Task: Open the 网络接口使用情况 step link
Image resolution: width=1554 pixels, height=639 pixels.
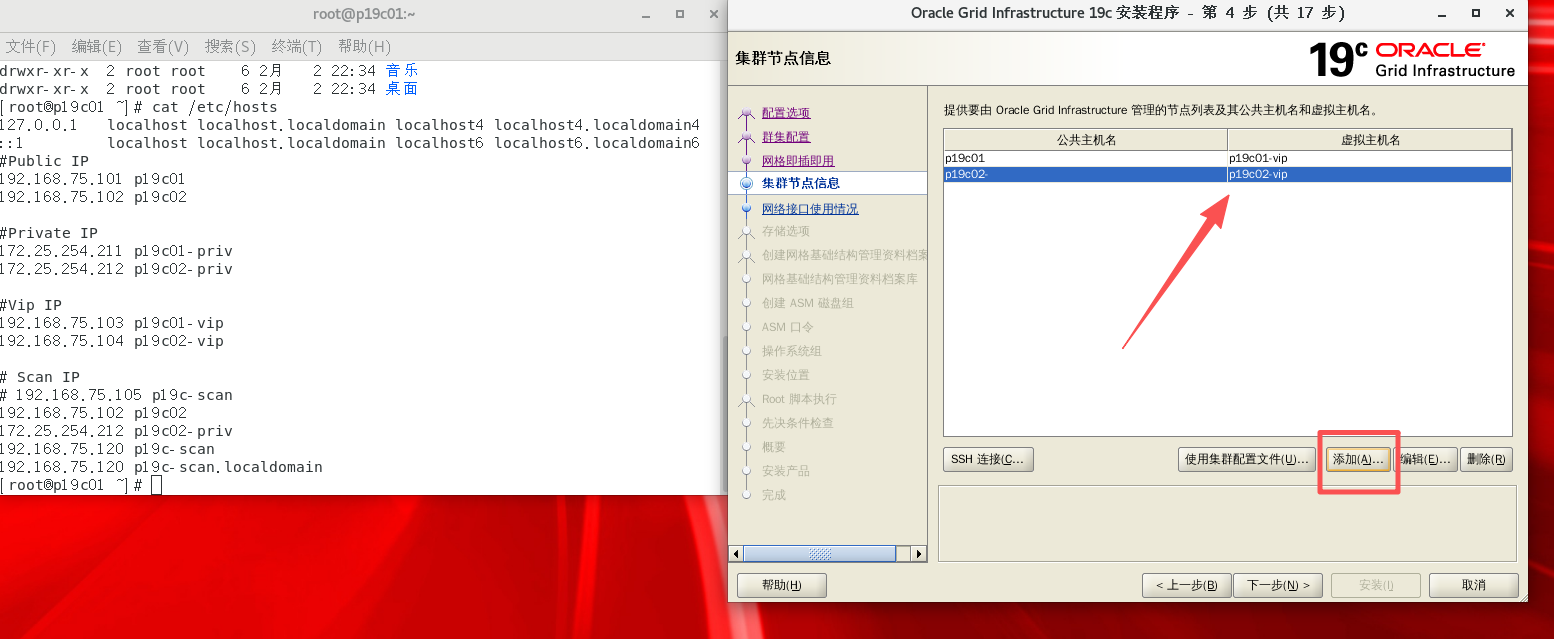Action: point(810,209)
